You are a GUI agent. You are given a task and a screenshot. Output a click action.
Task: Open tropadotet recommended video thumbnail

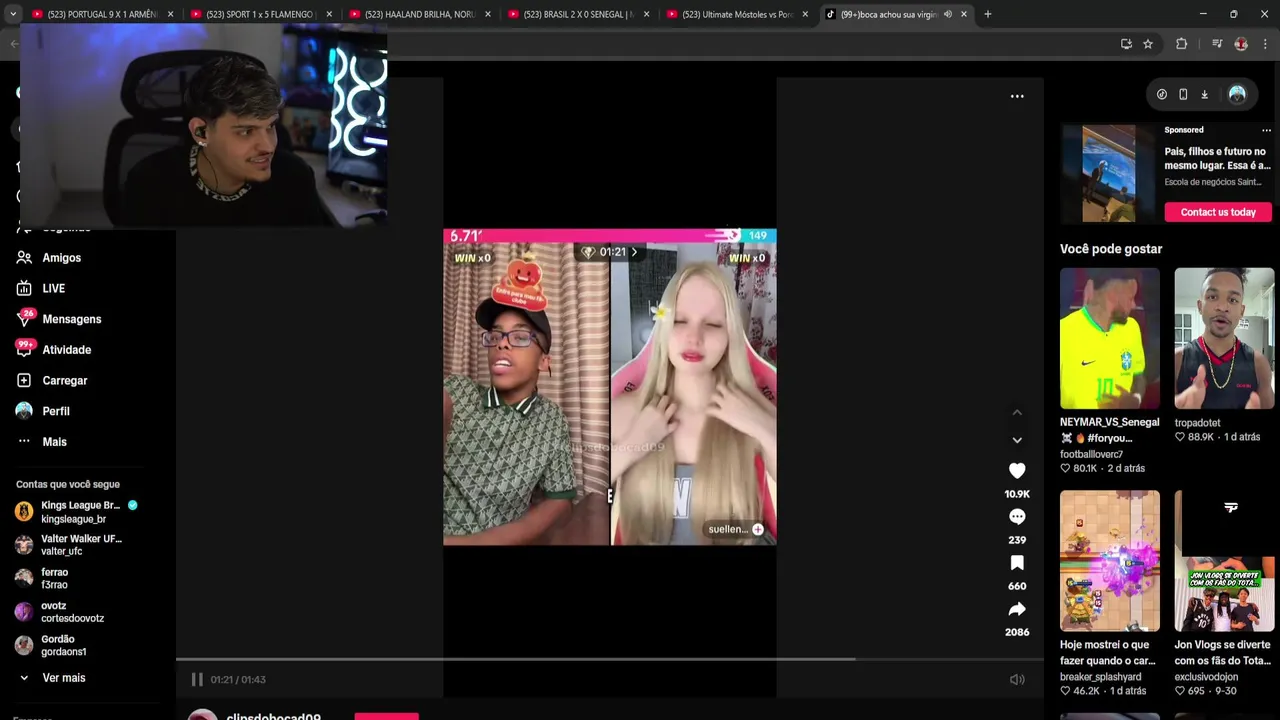coord(1224,338)
